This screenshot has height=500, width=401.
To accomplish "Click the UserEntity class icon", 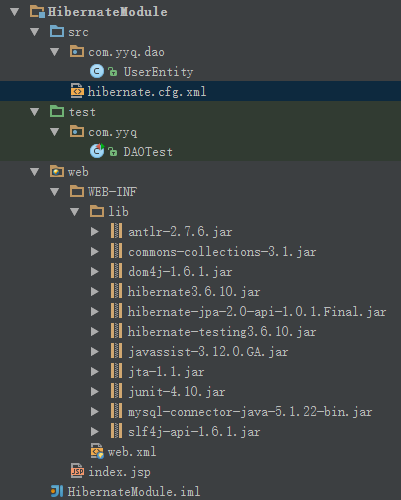I will coord(97,71).
